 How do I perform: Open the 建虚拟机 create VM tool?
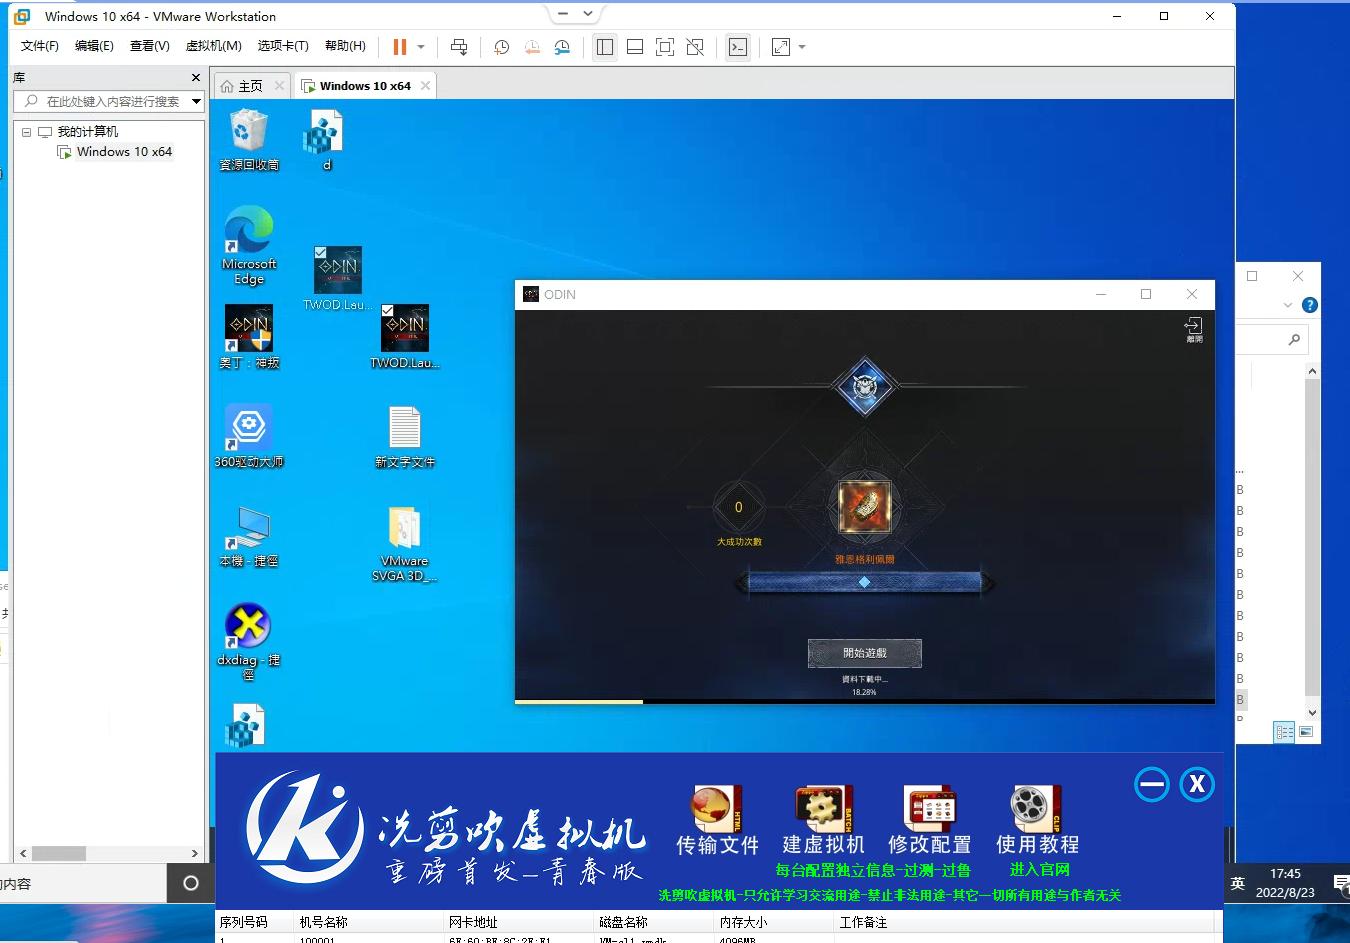(823, 822)
